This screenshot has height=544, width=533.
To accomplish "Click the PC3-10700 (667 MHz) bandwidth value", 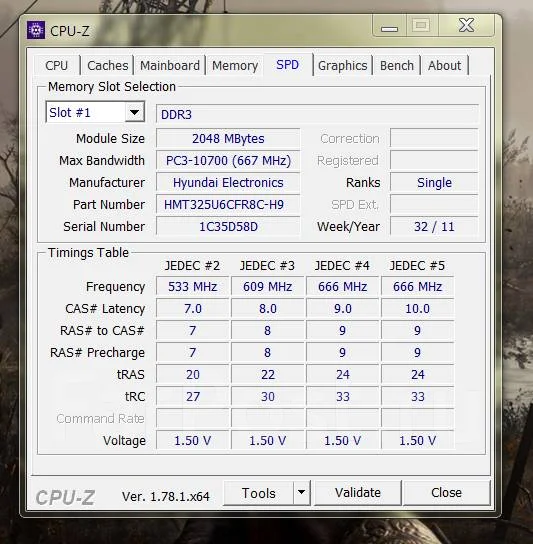I will [228, 161].
